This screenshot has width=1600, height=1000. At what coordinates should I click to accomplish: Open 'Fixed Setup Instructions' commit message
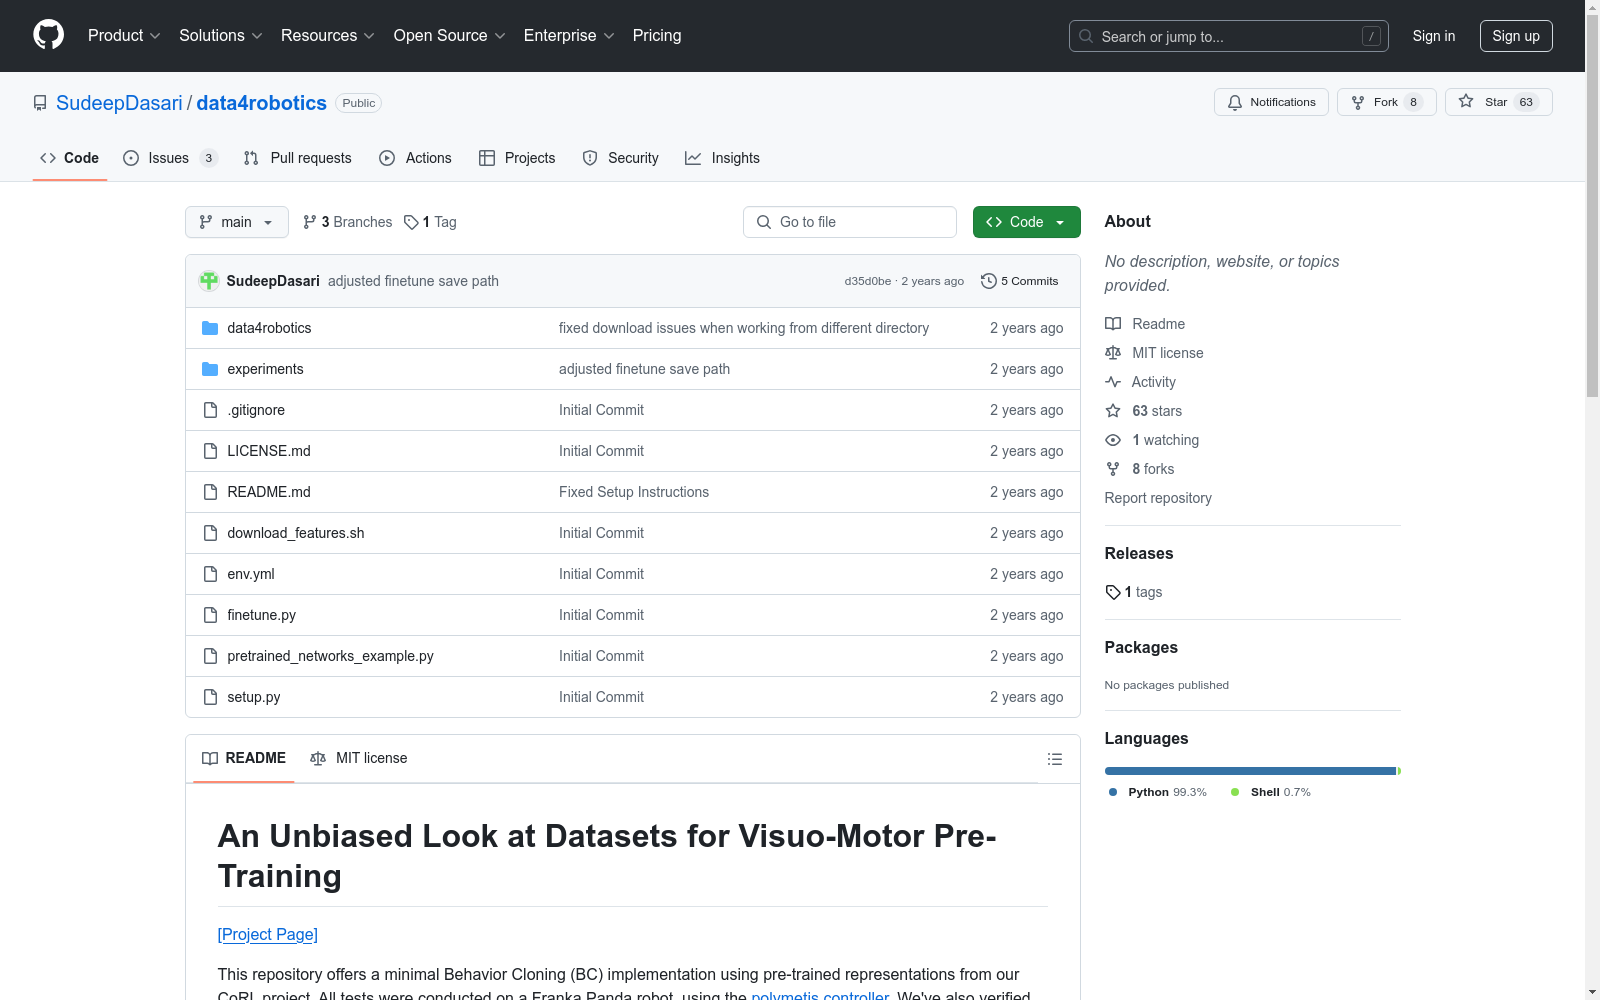tap(634, 492)
